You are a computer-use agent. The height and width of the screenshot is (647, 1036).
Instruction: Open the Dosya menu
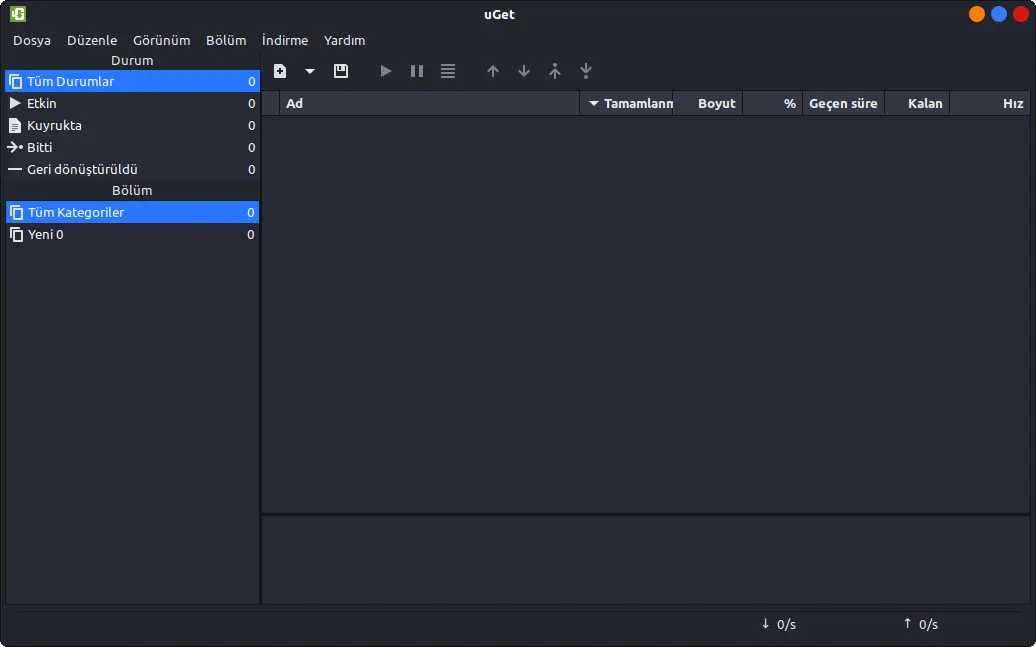pyautogui.click(x=32, y=40)
